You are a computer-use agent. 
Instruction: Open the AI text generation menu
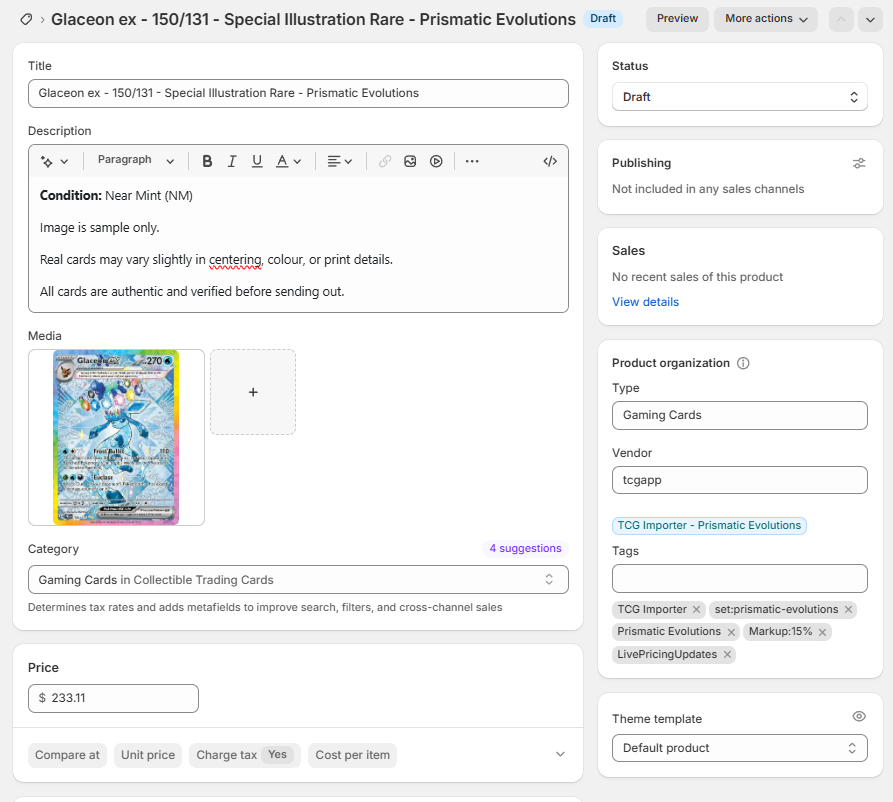click(x=54, y=161)
